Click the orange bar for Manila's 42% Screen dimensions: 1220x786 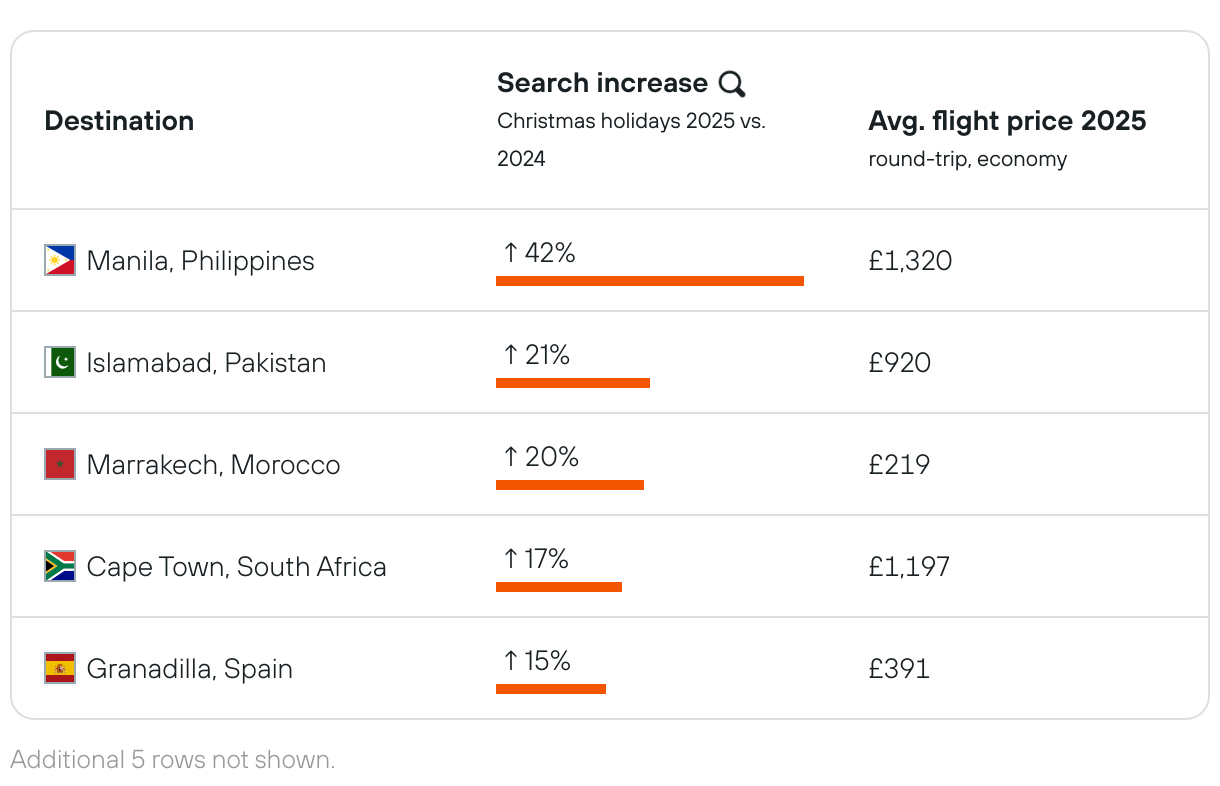click(650, 281)
